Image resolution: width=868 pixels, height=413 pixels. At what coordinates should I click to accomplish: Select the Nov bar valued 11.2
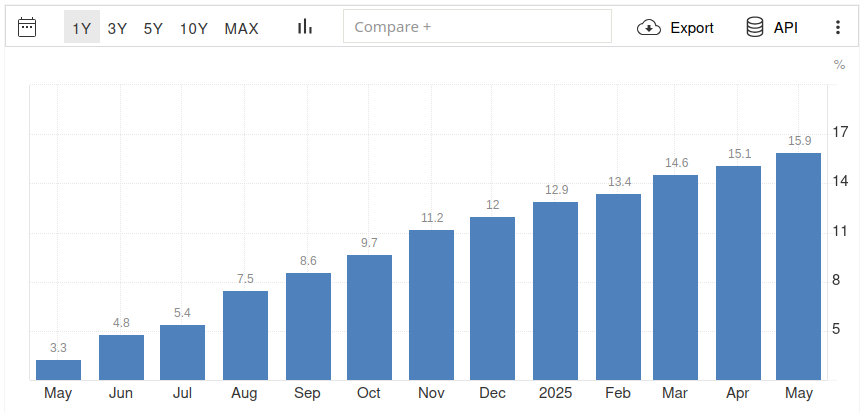pos(431,305)
